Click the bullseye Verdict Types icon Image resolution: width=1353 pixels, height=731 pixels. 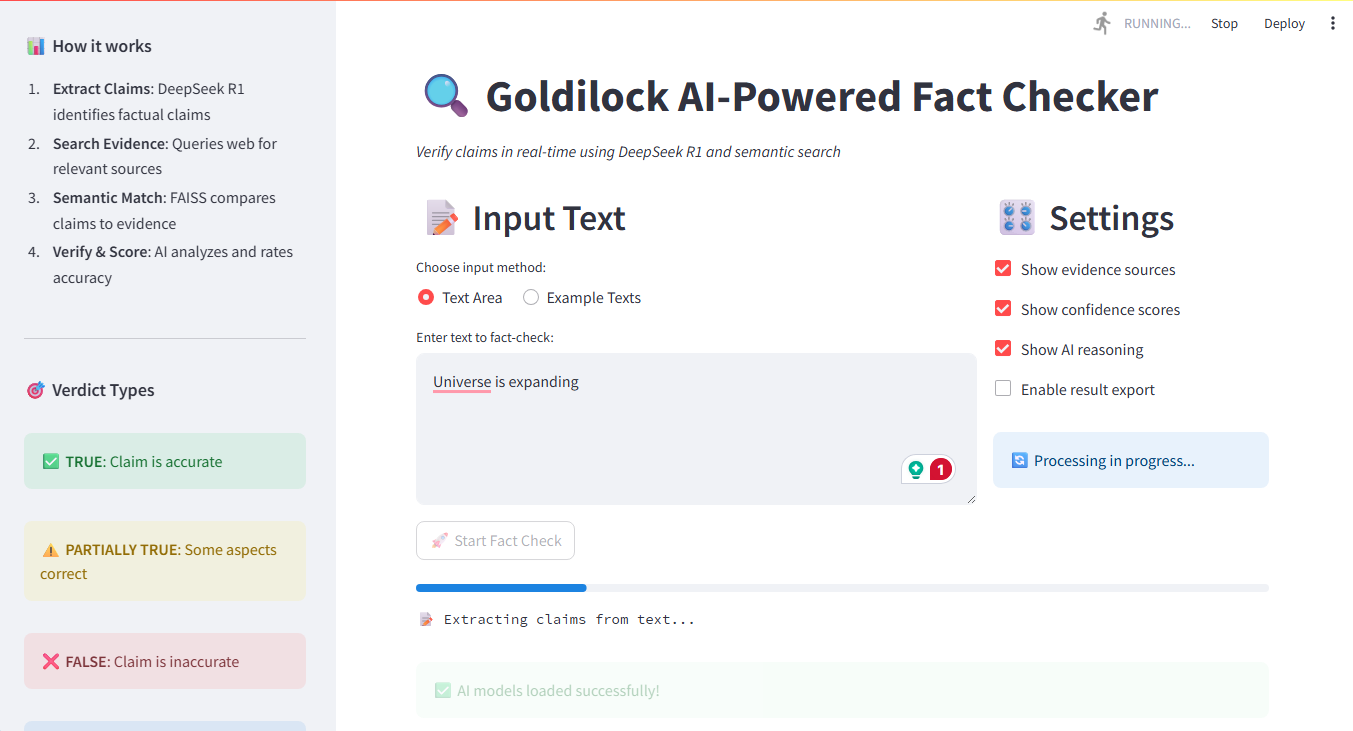pyautogui.click(x=36, y=390)
